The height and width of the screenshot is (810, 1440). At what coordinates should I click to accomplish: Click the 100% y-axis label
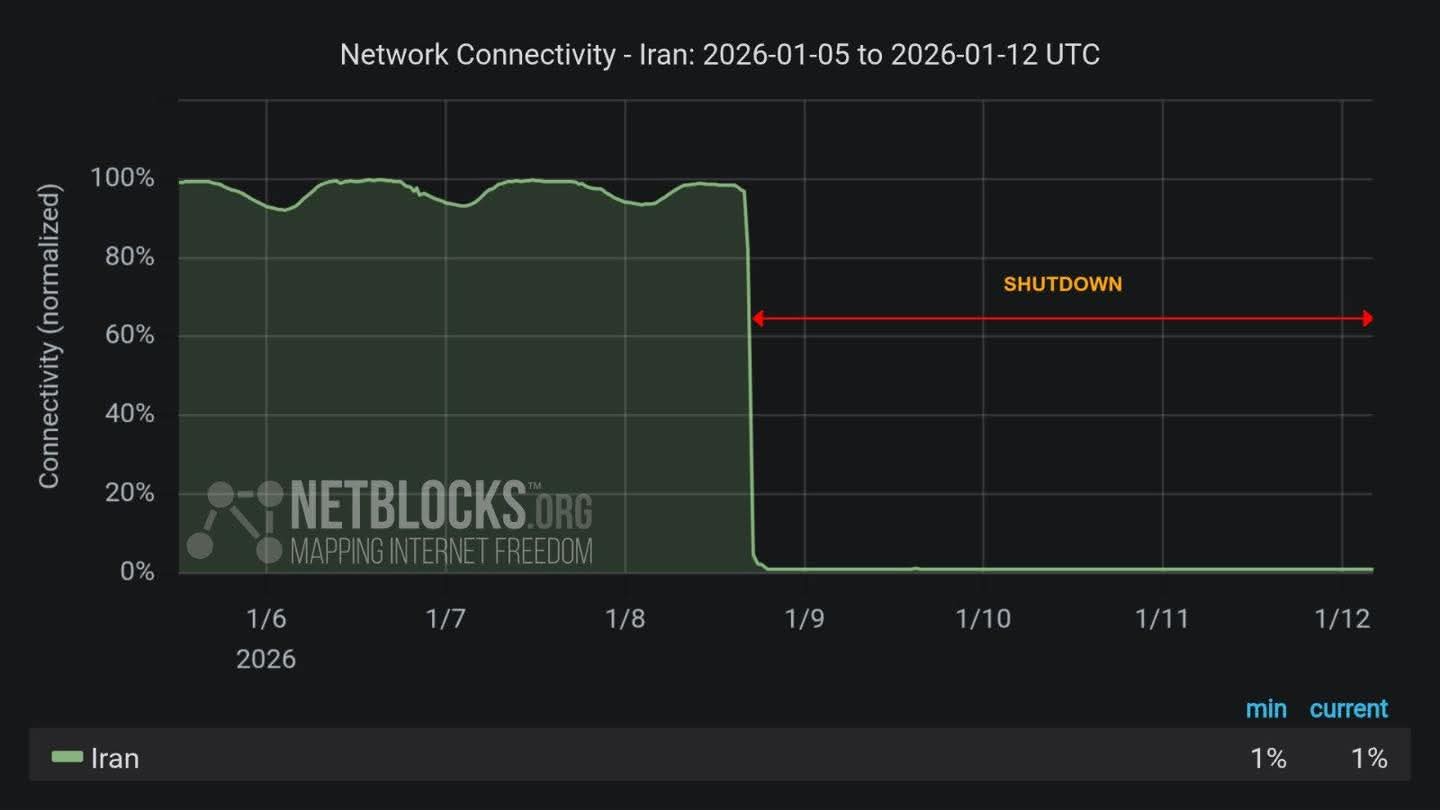[x=123, y=179]
